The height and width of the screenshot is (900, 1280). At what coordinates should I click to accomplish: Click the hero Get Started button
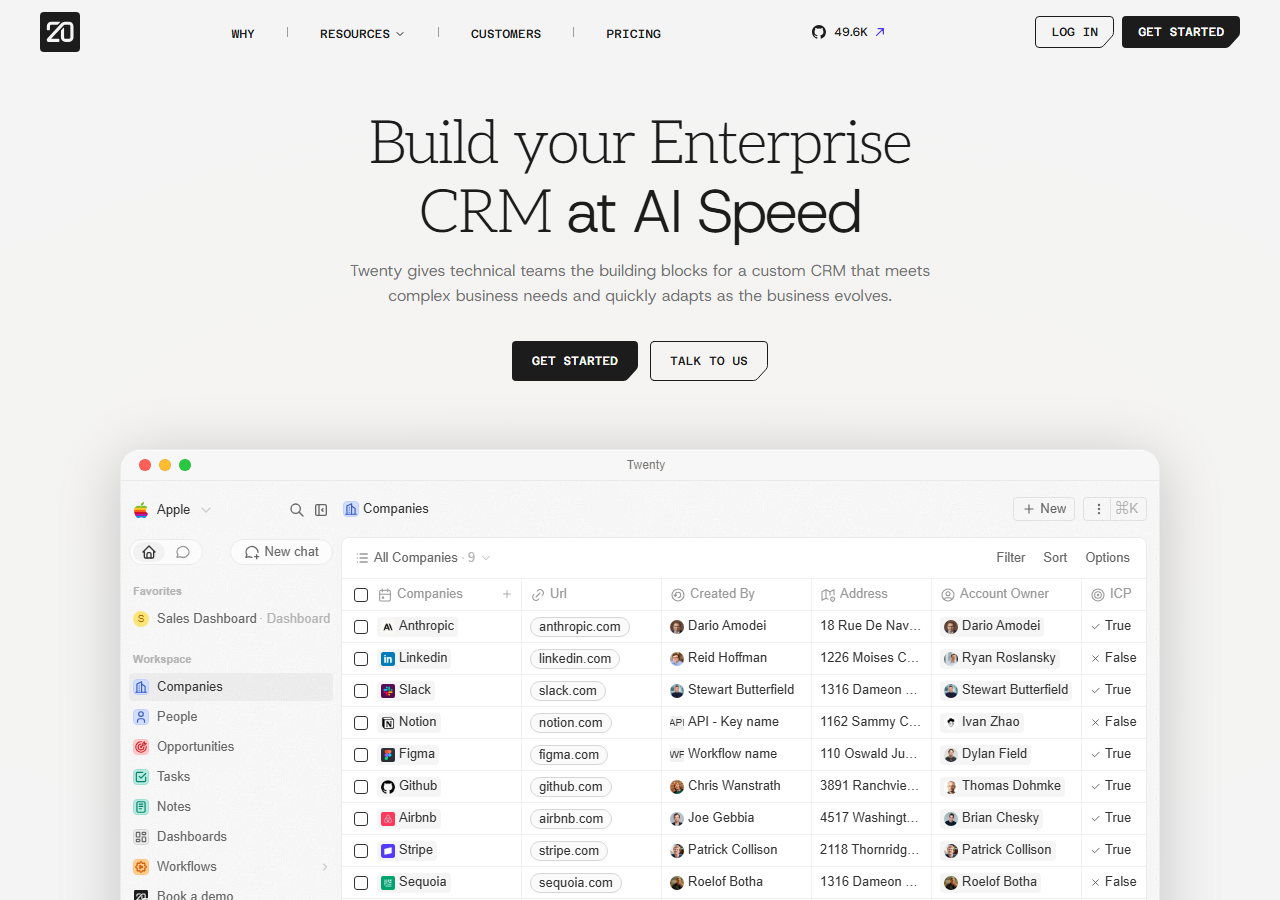click(575, 361)
